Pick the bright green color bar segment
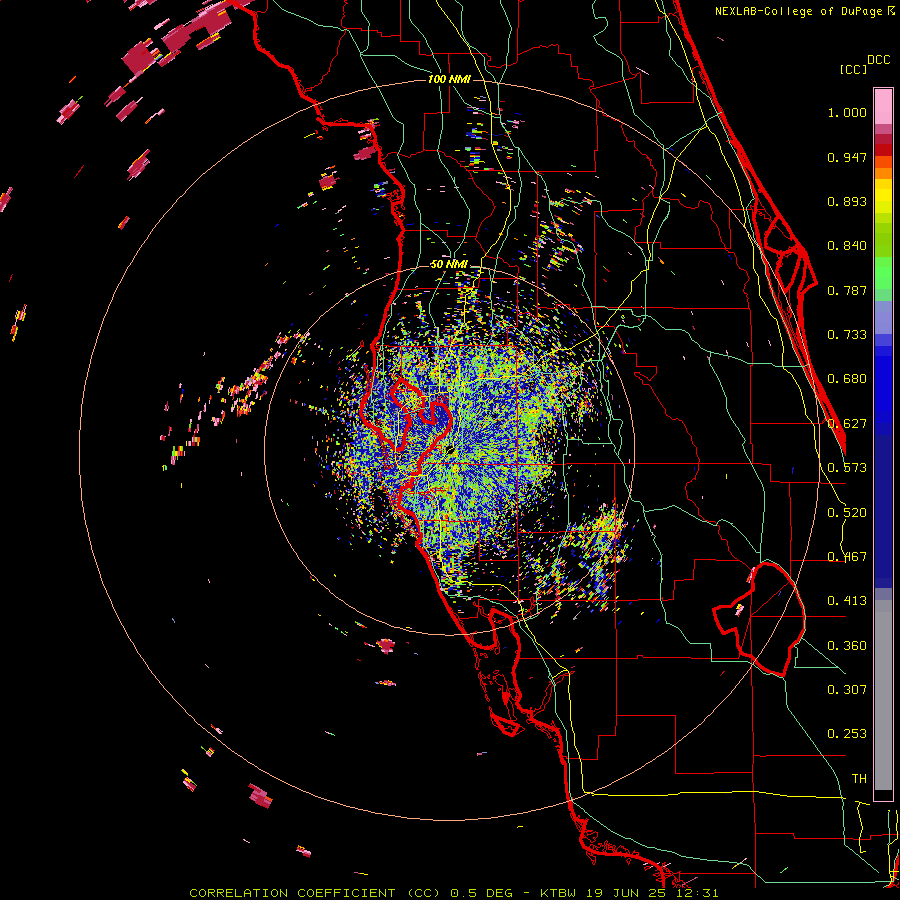Viewport: 900px width, 900px height. point(883,272)
